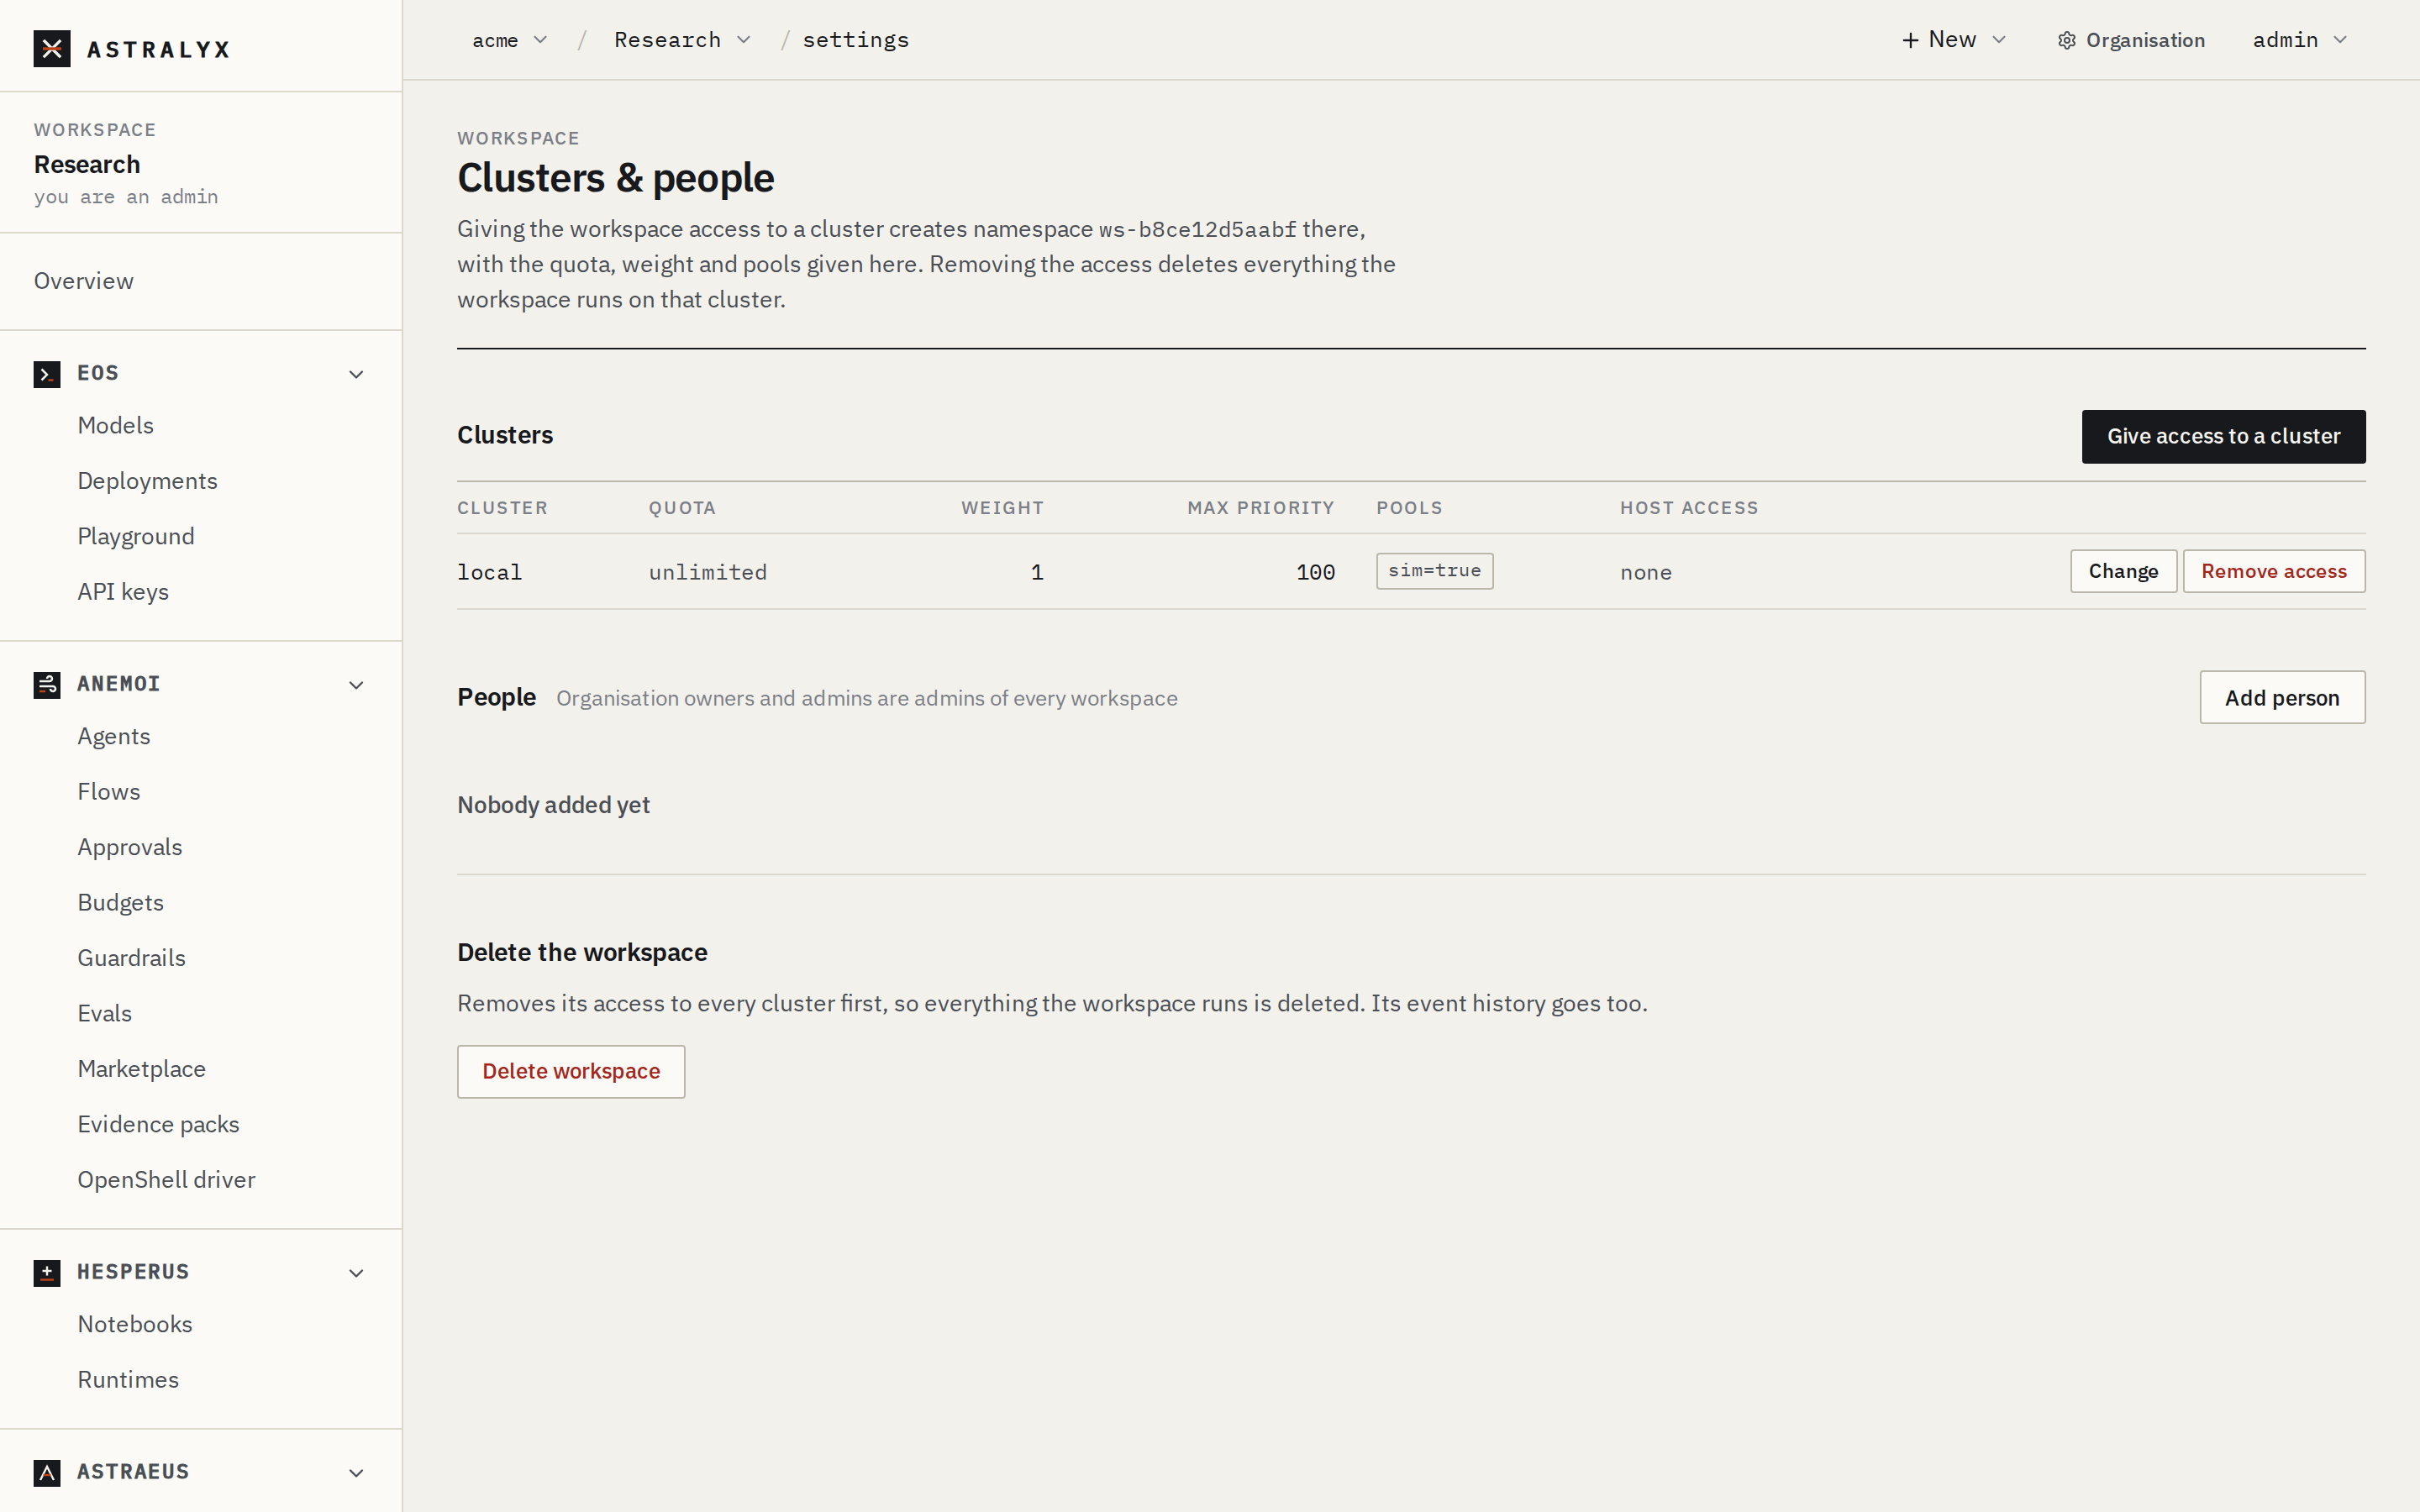The width and height of the screenshot is (2420, 1512).
Task: Click Change for local cluster
Action: [x=2123, y=572]
